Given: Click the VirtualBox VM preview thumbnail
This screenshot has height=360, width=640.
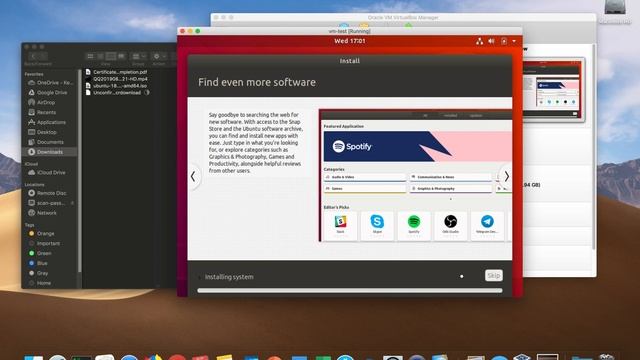Looking at the screenshot, I should pos(553,89).
